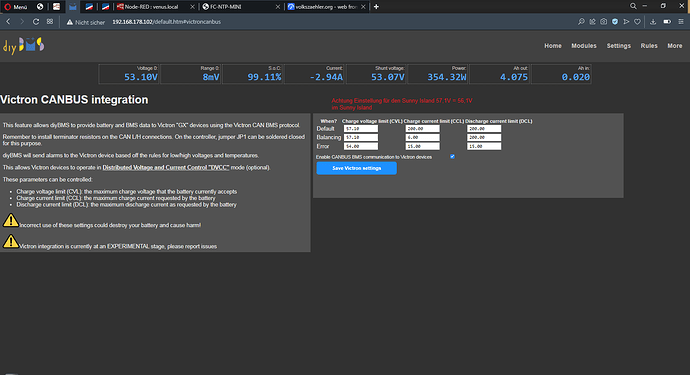Click the Save Victron settings button
Screen dimensions: 690x375
[356, 168]
